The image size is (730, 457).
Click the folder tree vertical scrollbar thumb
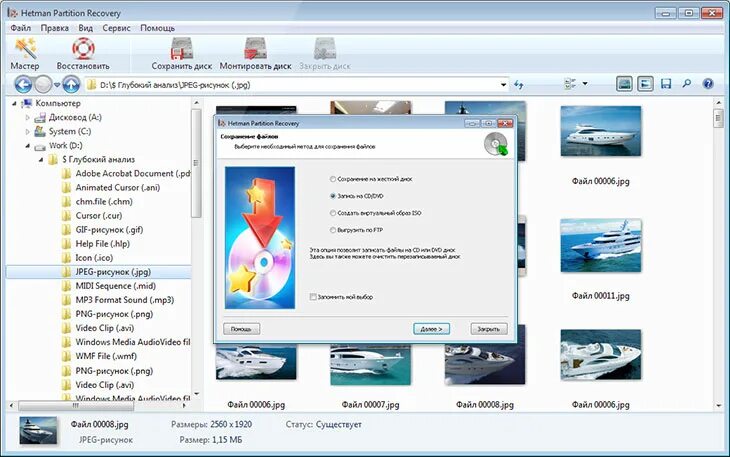196,163
